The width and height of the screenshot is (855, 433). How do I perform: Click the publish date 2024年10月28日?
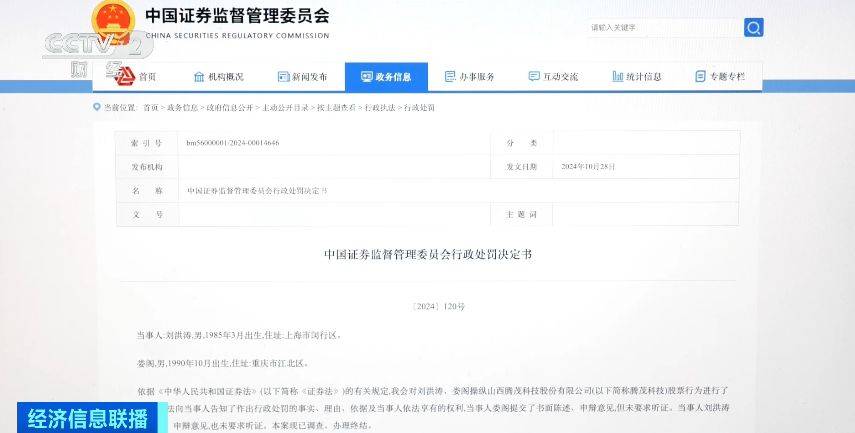click(x=588, y=167)
